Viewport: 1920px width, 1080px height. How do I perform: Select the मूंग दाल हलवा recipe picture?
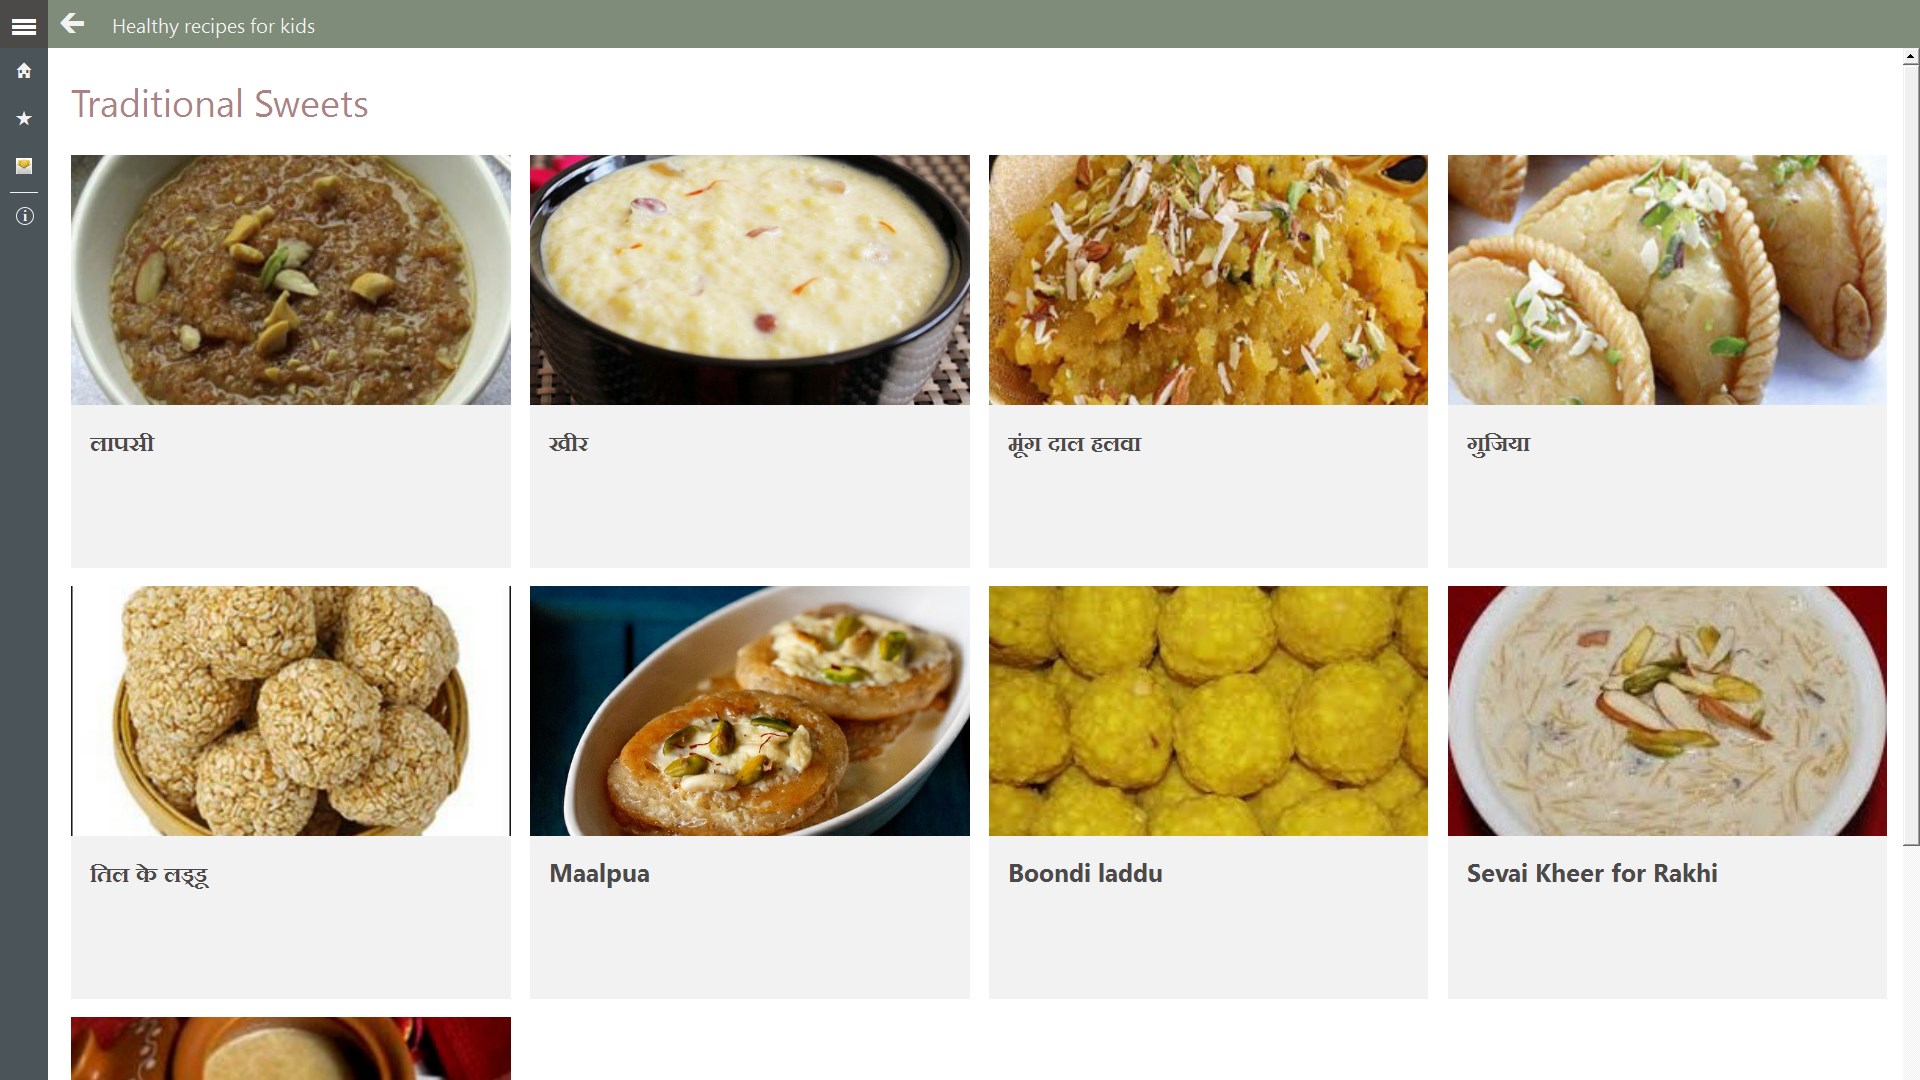(x=1208, y=280)
